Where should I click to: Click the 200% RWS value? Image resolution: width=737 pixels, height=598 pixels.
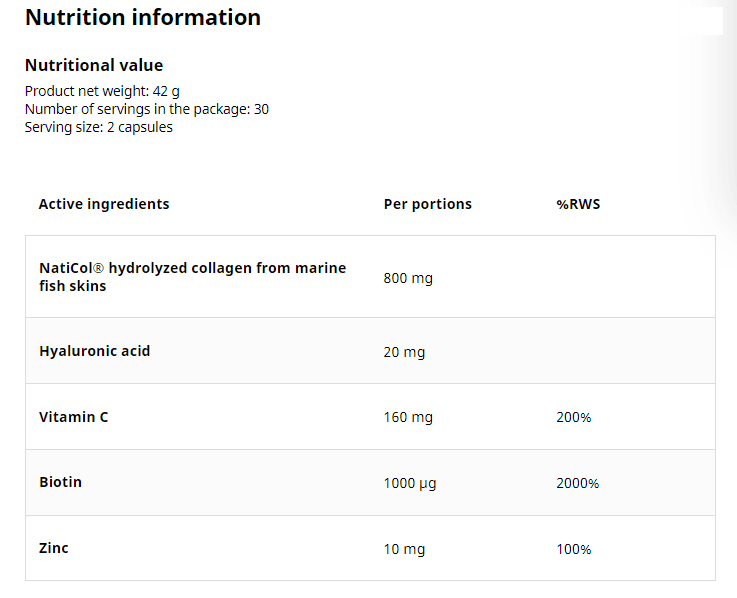pos(573,417)
